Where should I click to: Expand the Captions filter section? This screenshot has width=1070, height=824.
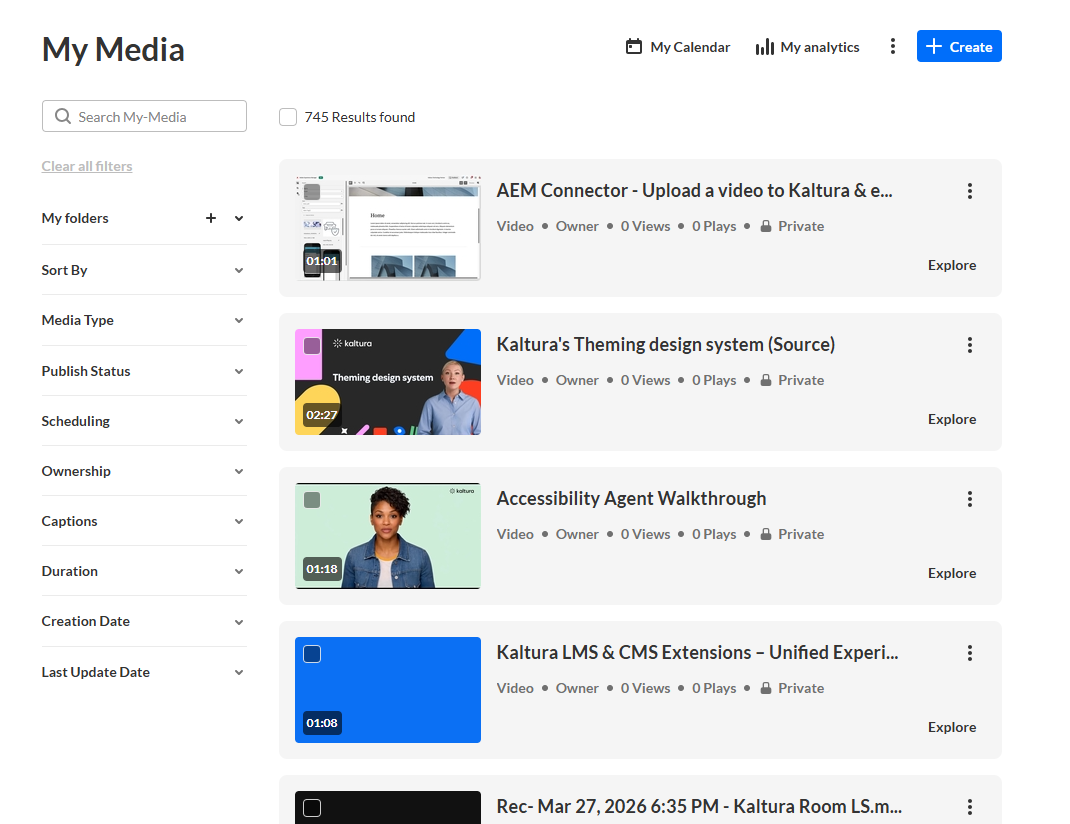(x=143, y=521)
